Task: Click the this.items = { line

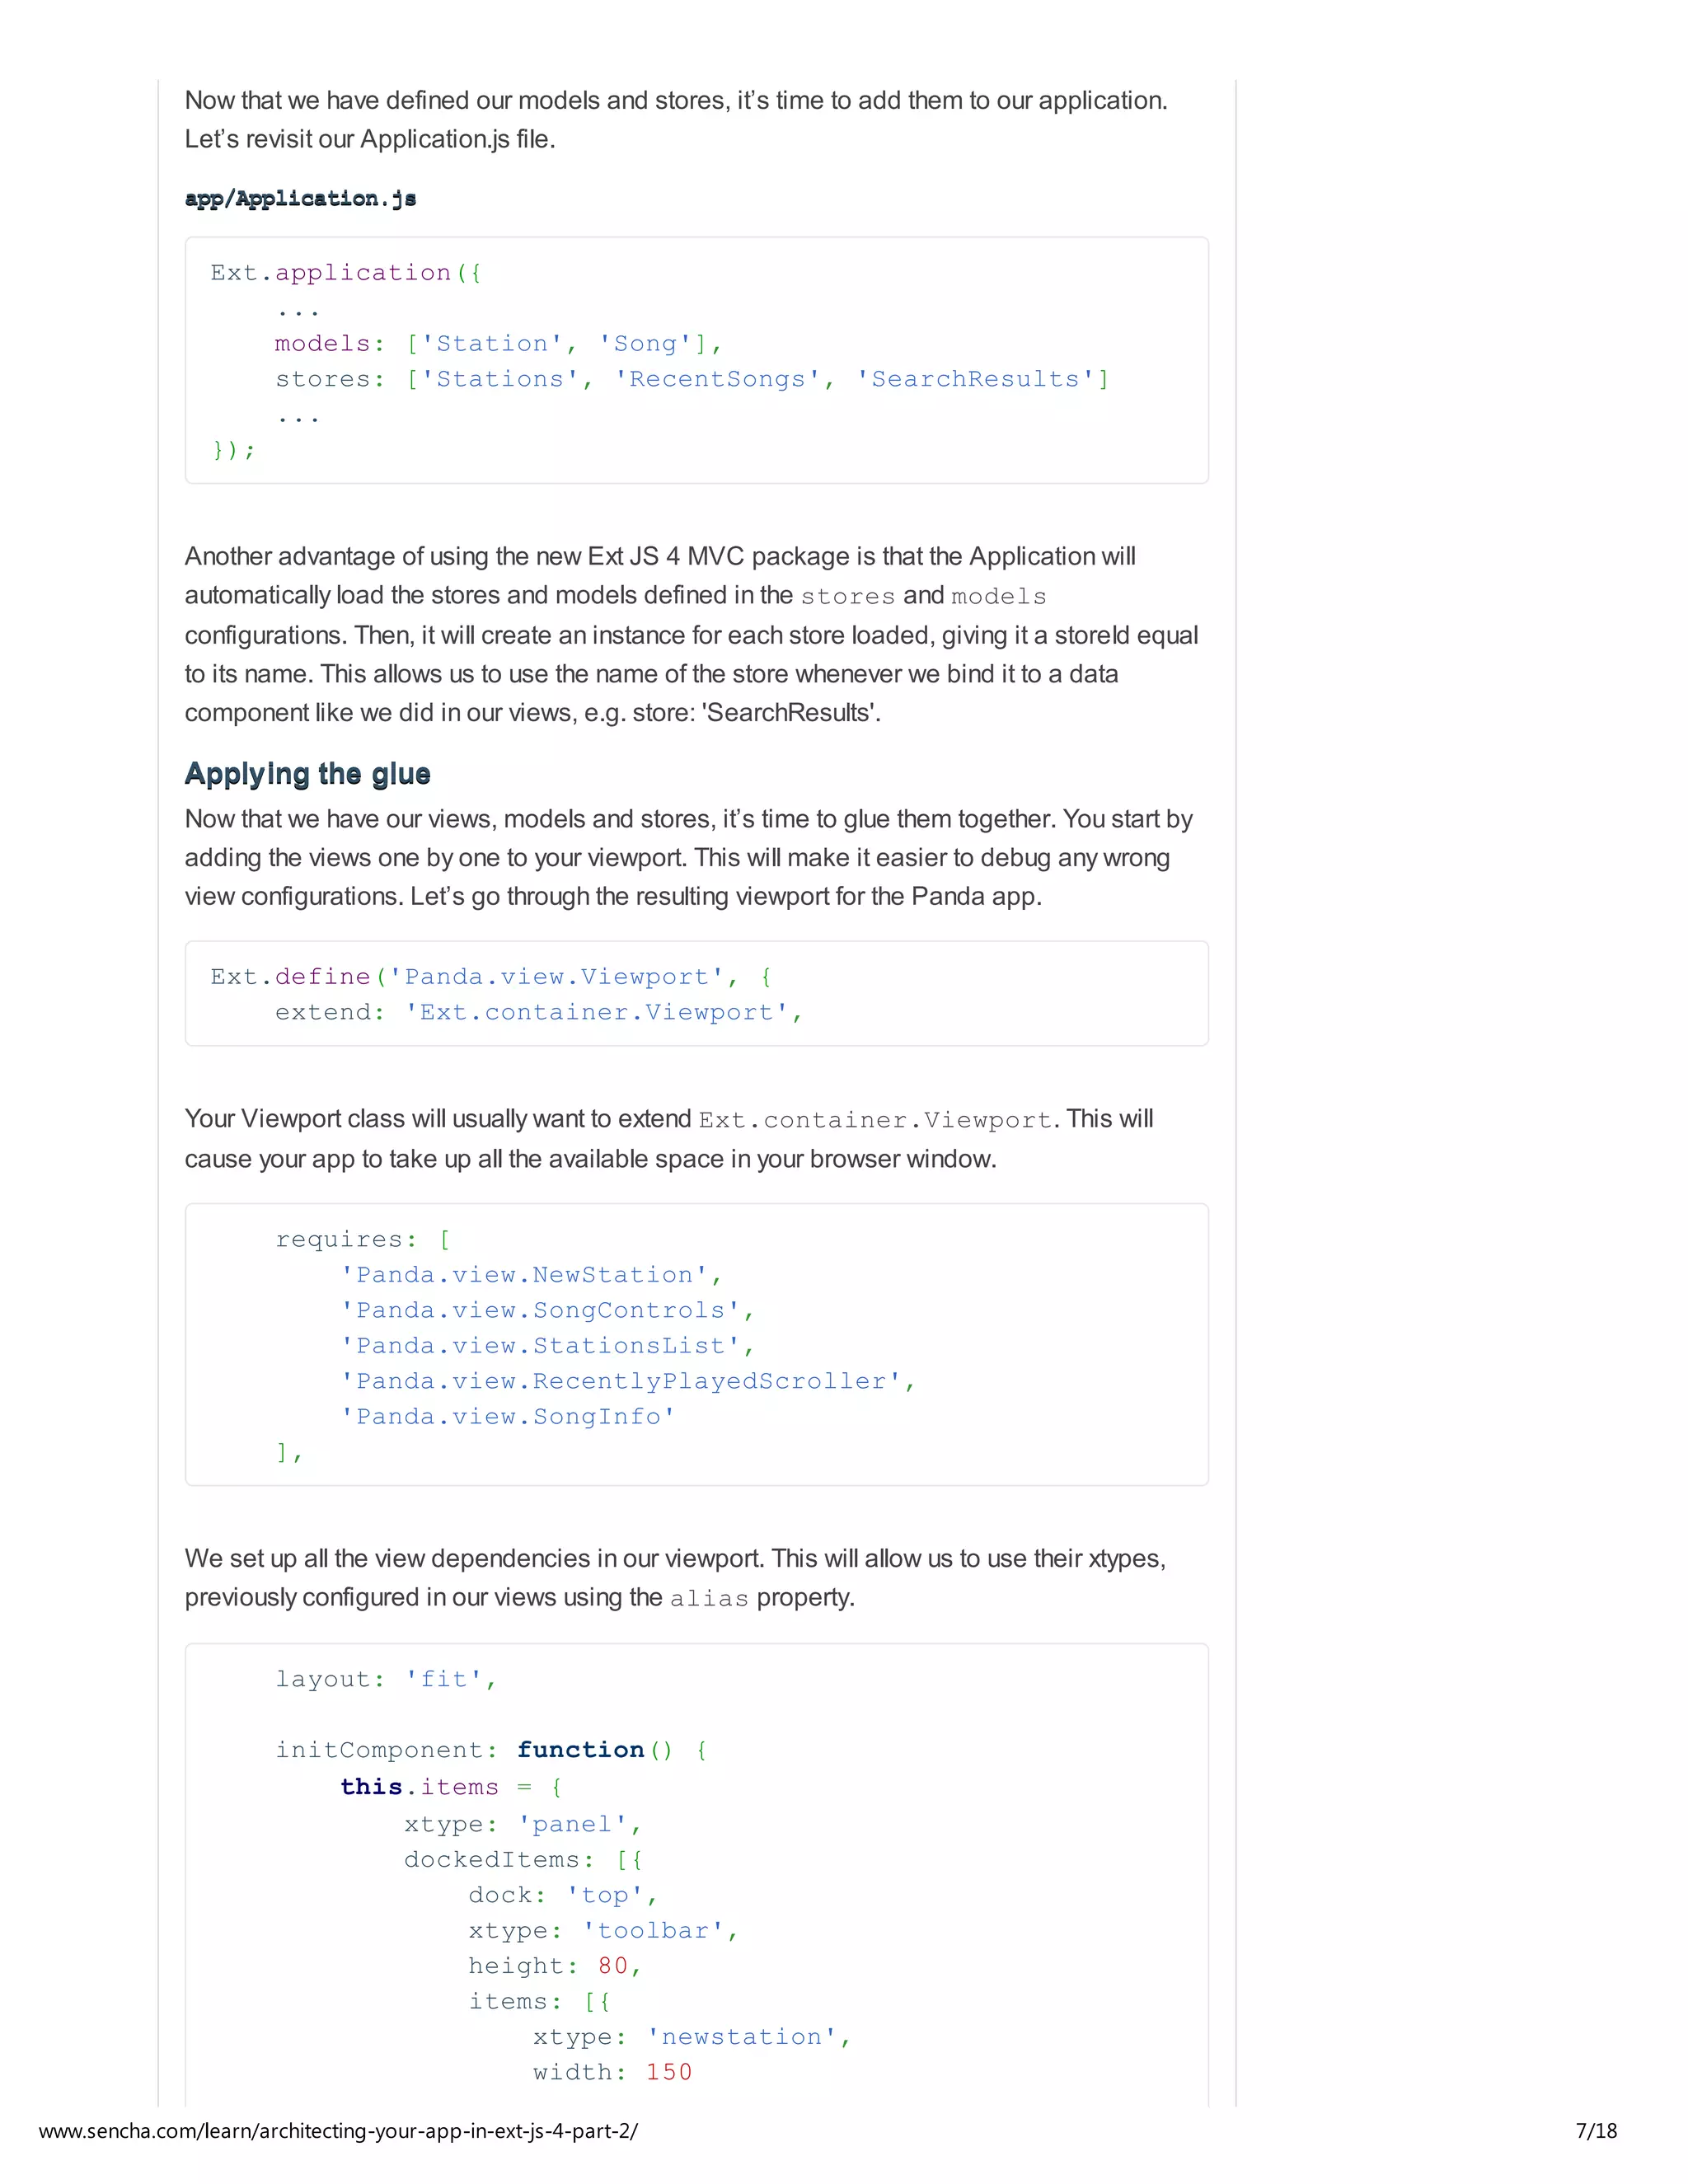Action: (451, 1787)
